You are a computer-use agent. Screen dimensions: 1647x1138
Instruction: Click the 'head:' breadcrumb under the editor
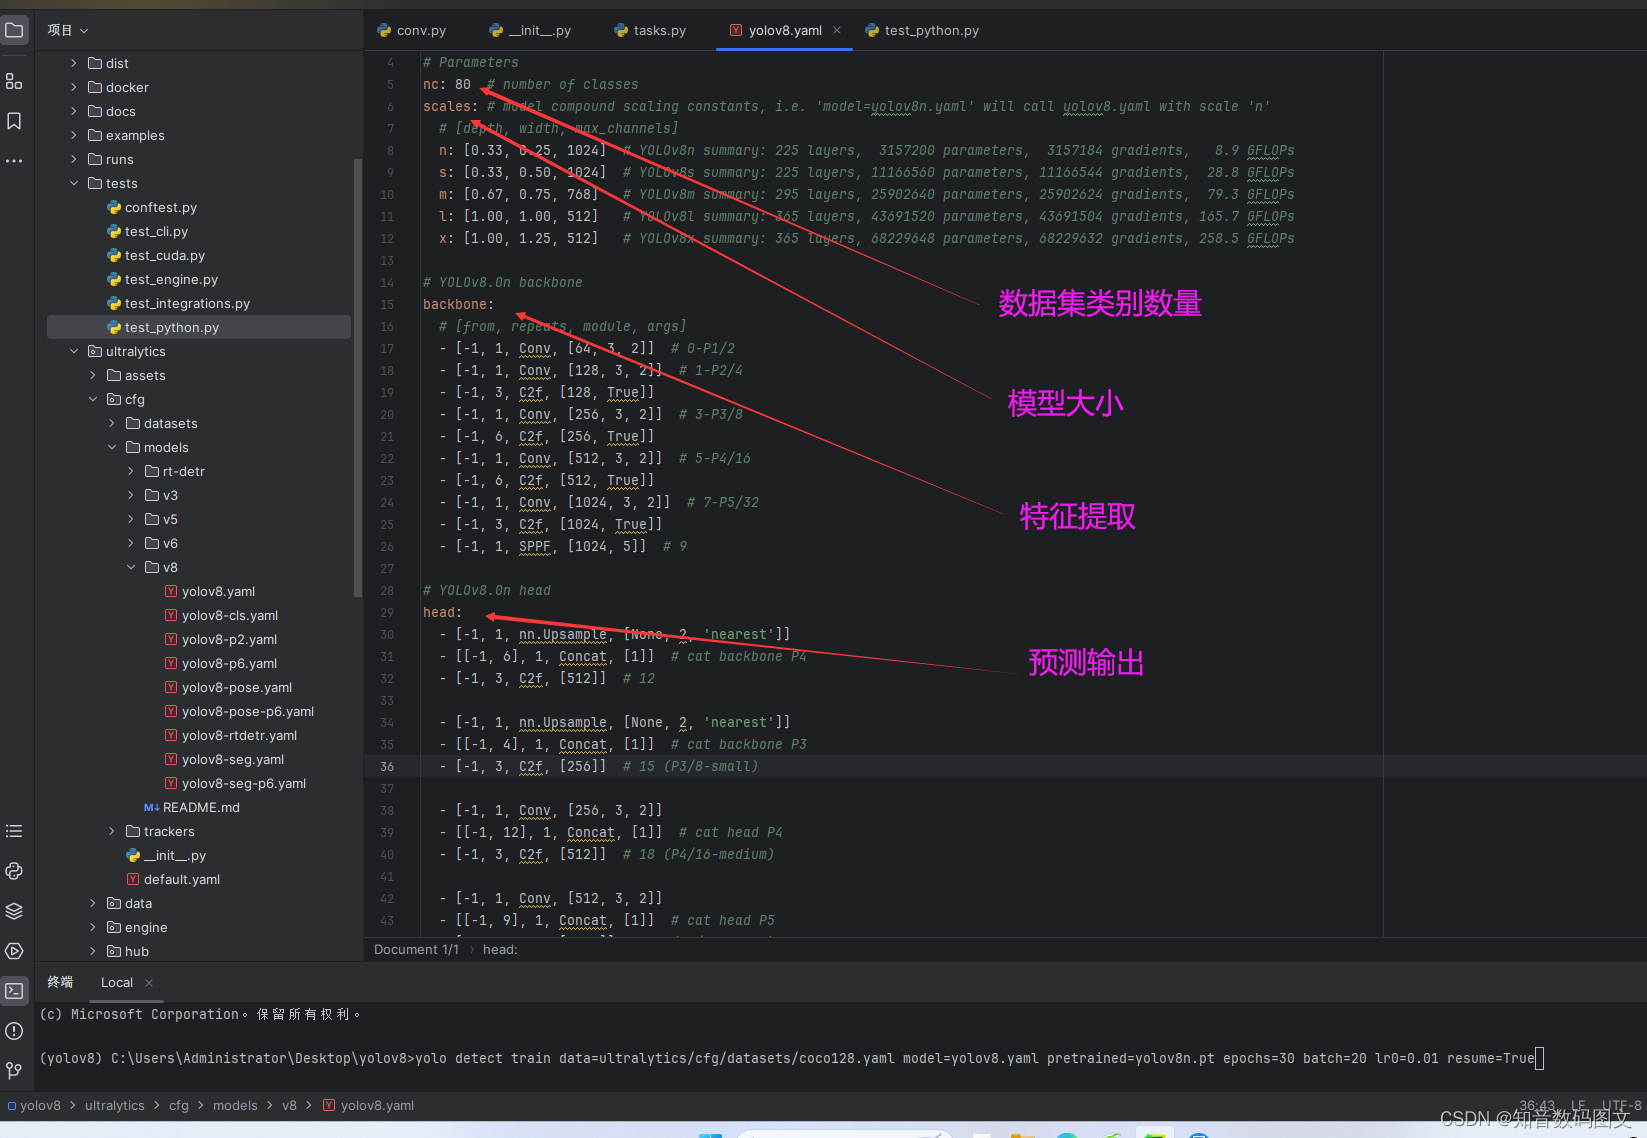500,949
